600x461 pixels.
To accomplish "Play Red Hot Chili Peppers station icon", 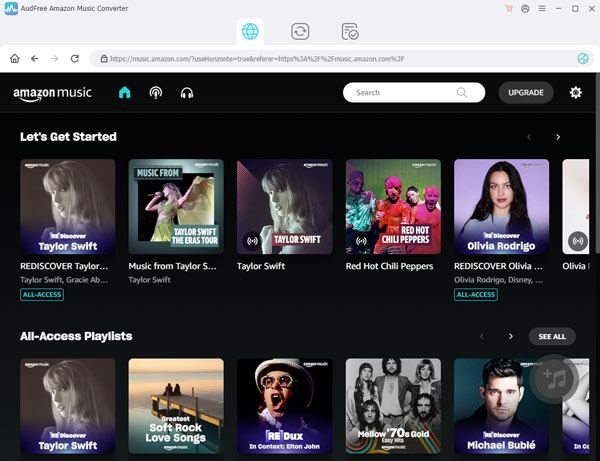I will pyautogui.click(x=361, y=241).
